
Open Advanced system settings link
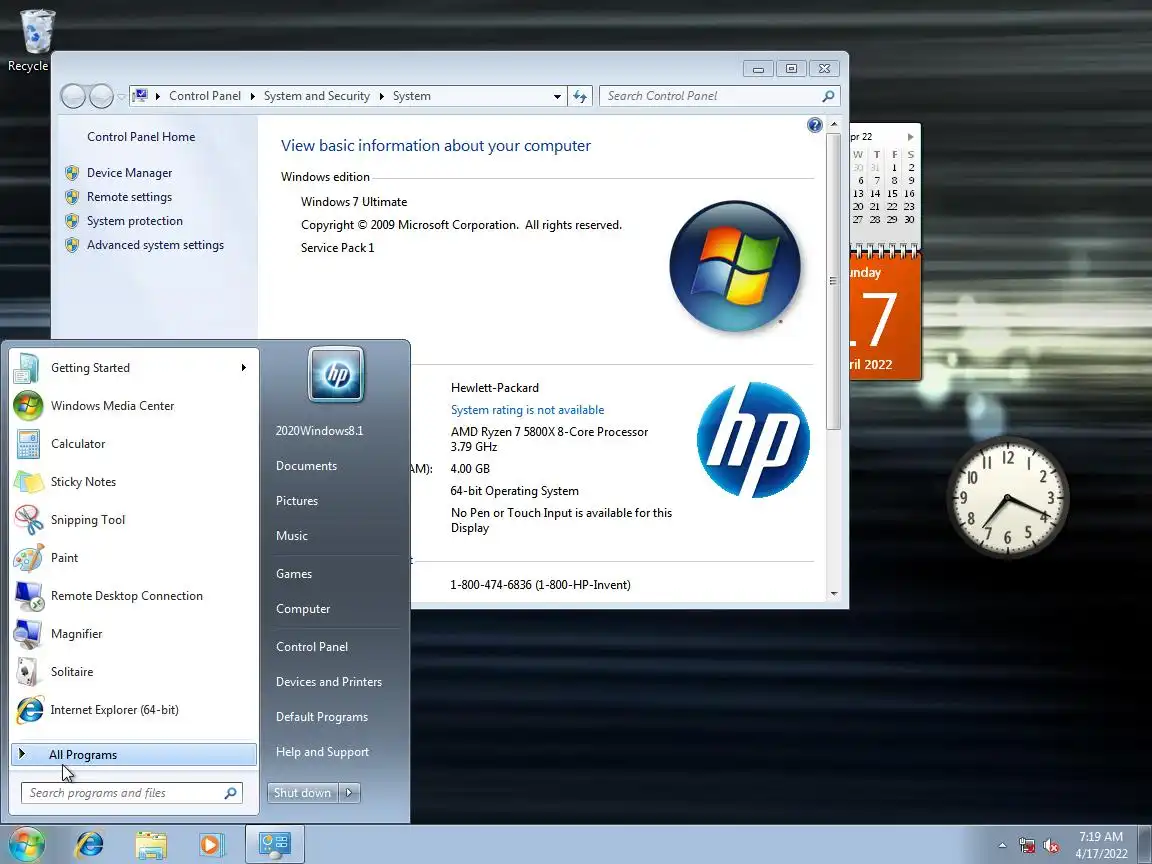point(155,245)
